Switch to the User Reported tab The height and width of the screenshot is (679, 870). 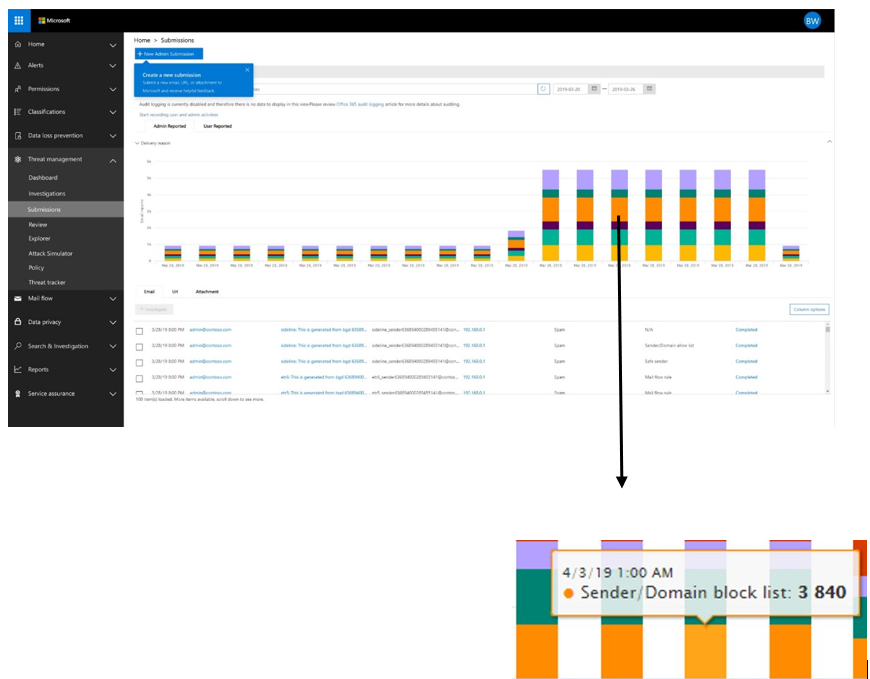(218, 126)
